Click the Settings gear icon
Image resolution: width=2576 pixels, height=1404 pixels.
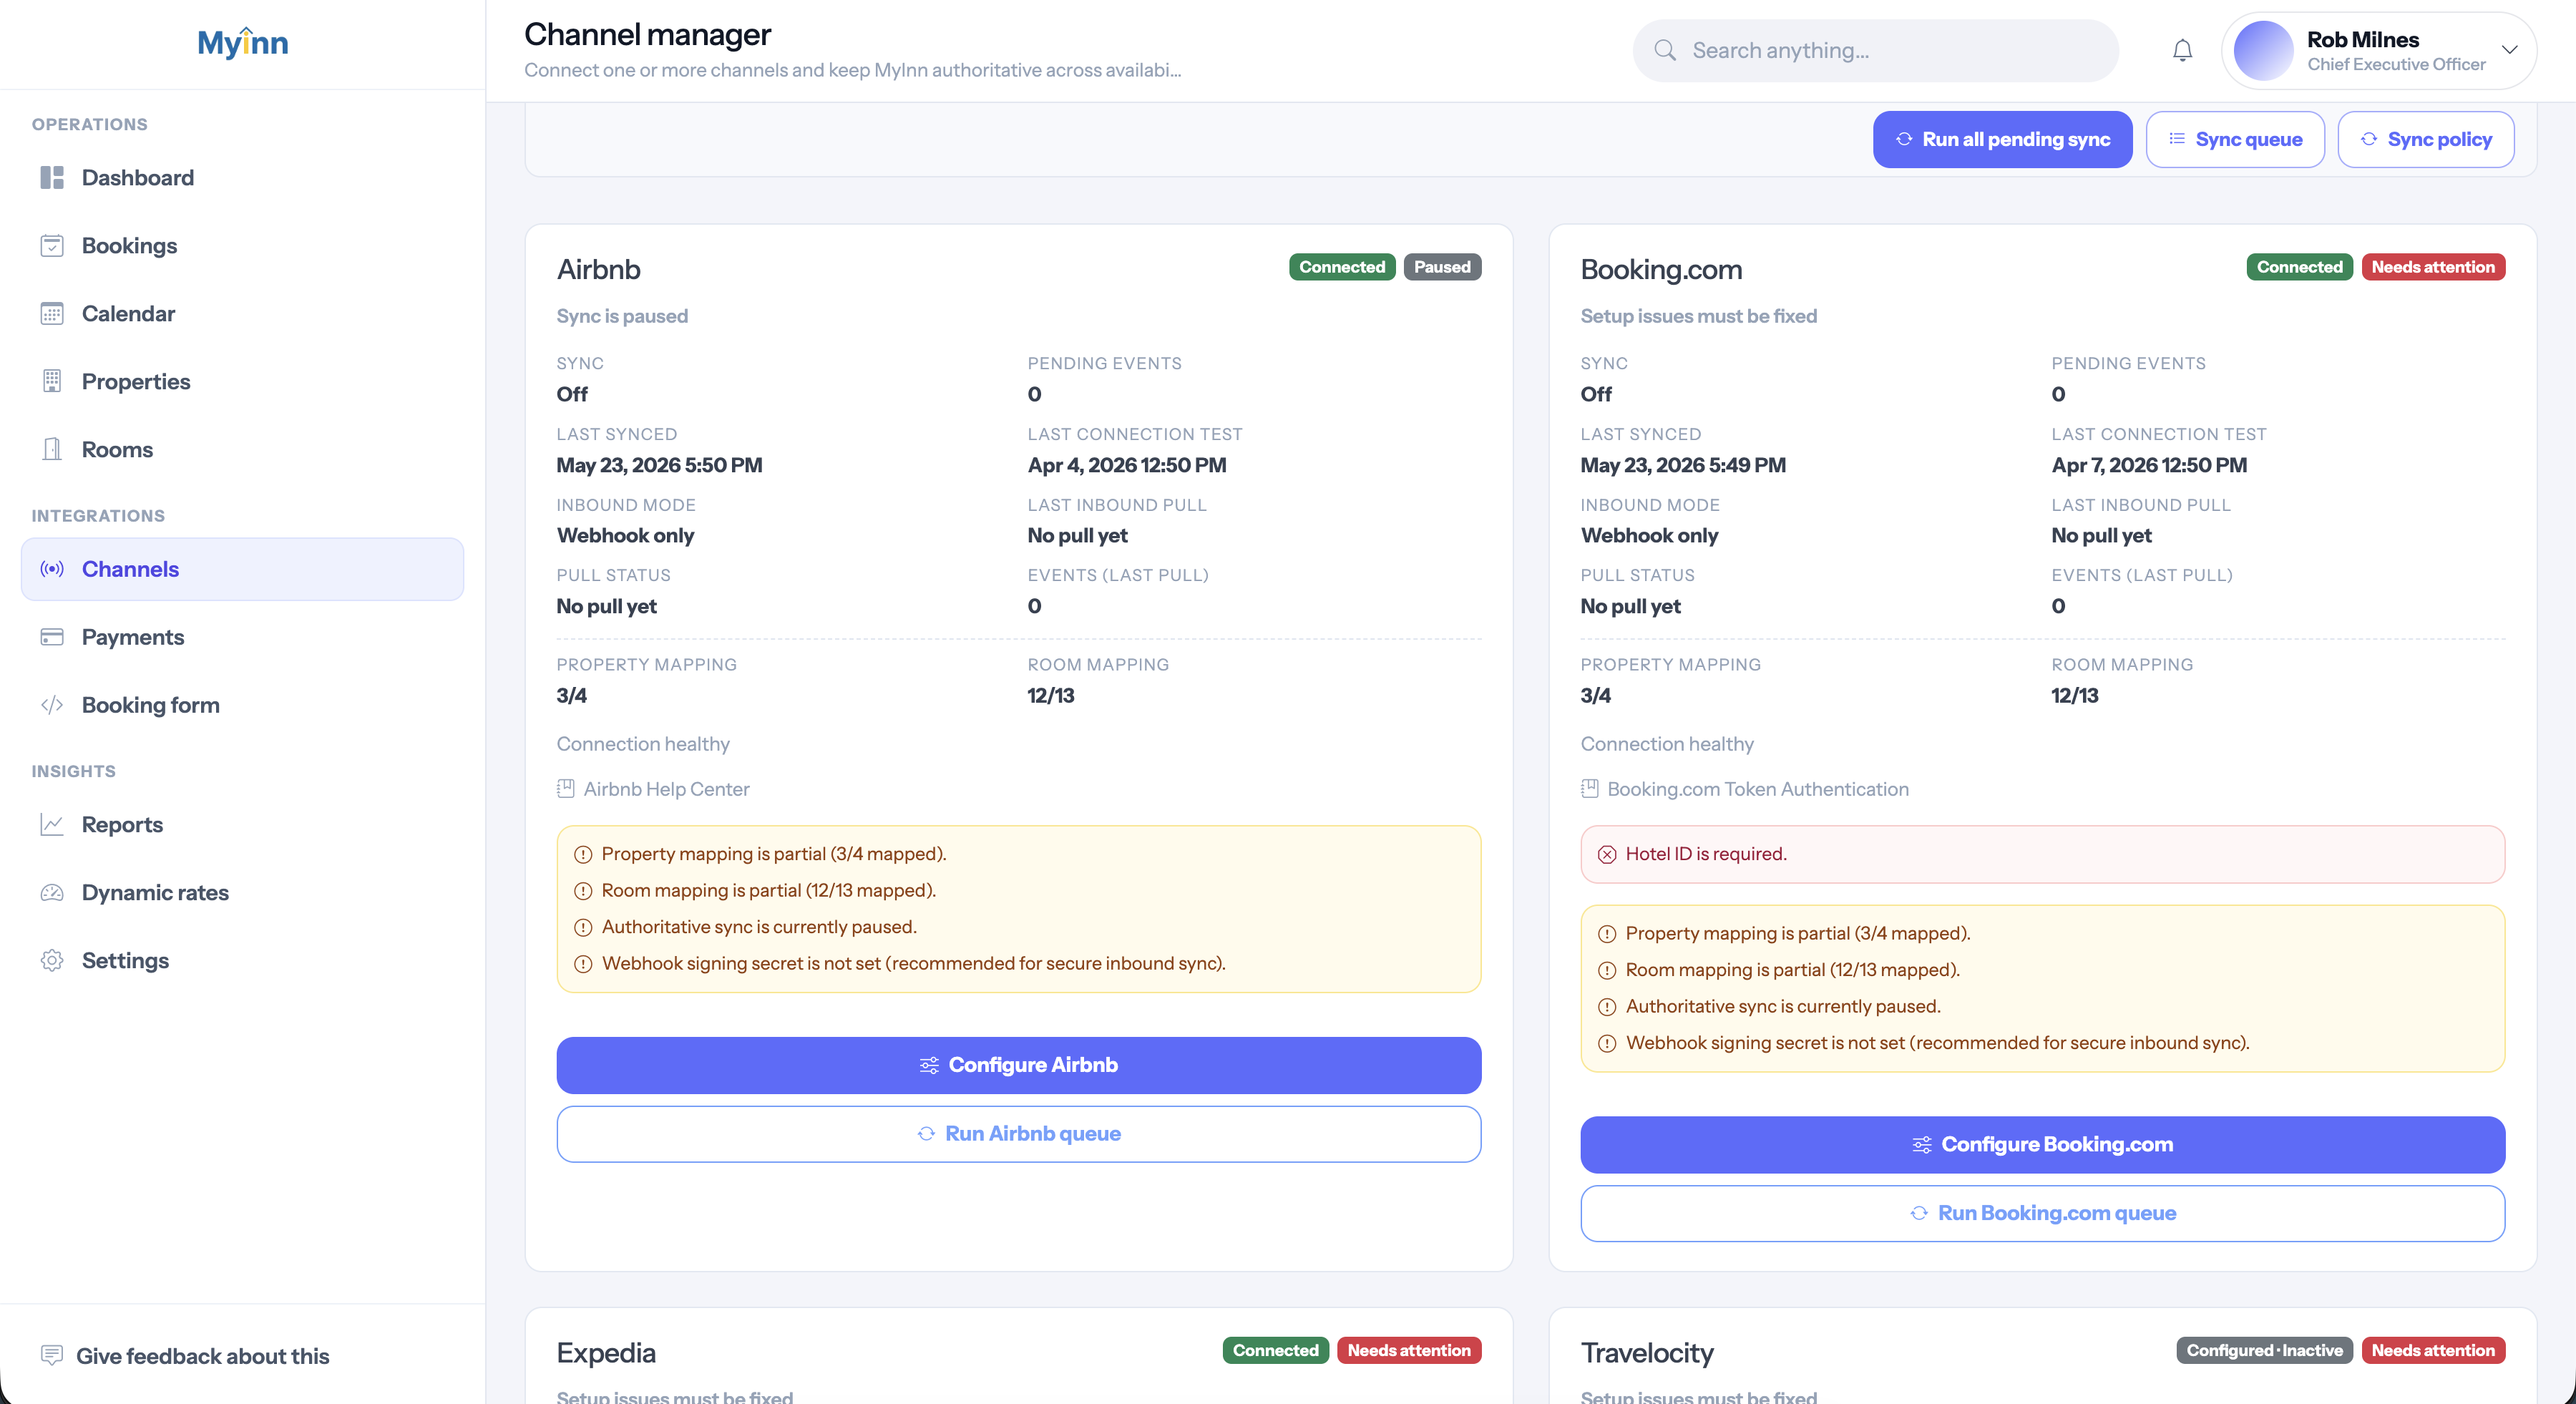pos(52,961)
